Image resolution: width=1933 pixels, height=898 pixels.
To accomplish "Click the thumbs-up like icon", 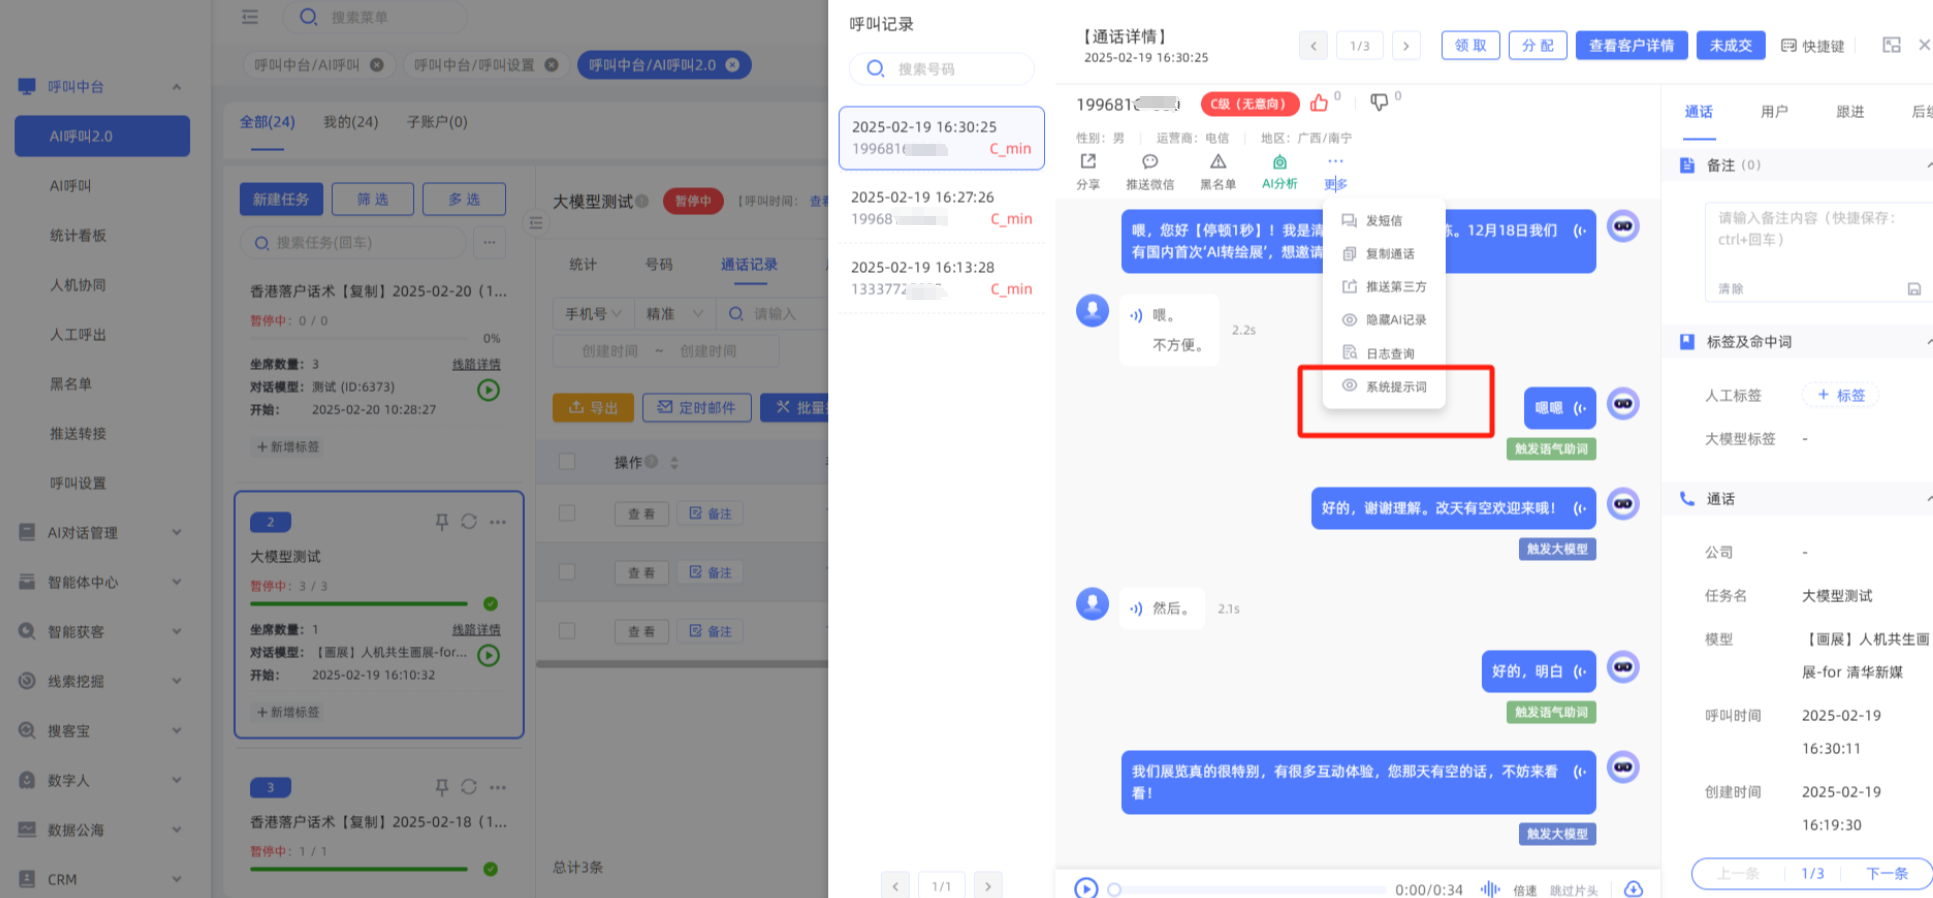I will click(x=1319, y=103).
